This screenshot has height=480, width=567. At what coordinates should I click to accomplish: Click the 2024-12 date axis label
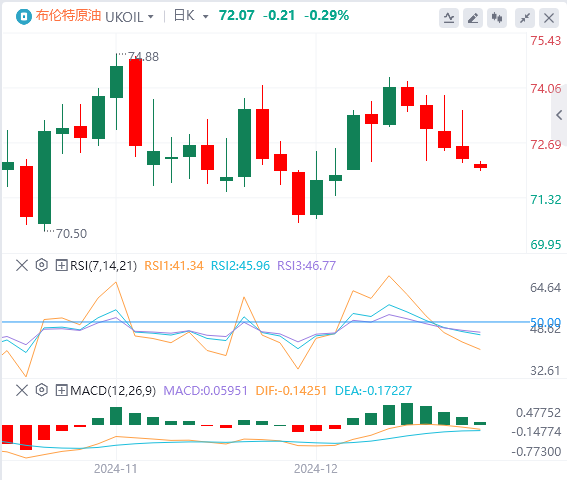click(x=316, y=469)
